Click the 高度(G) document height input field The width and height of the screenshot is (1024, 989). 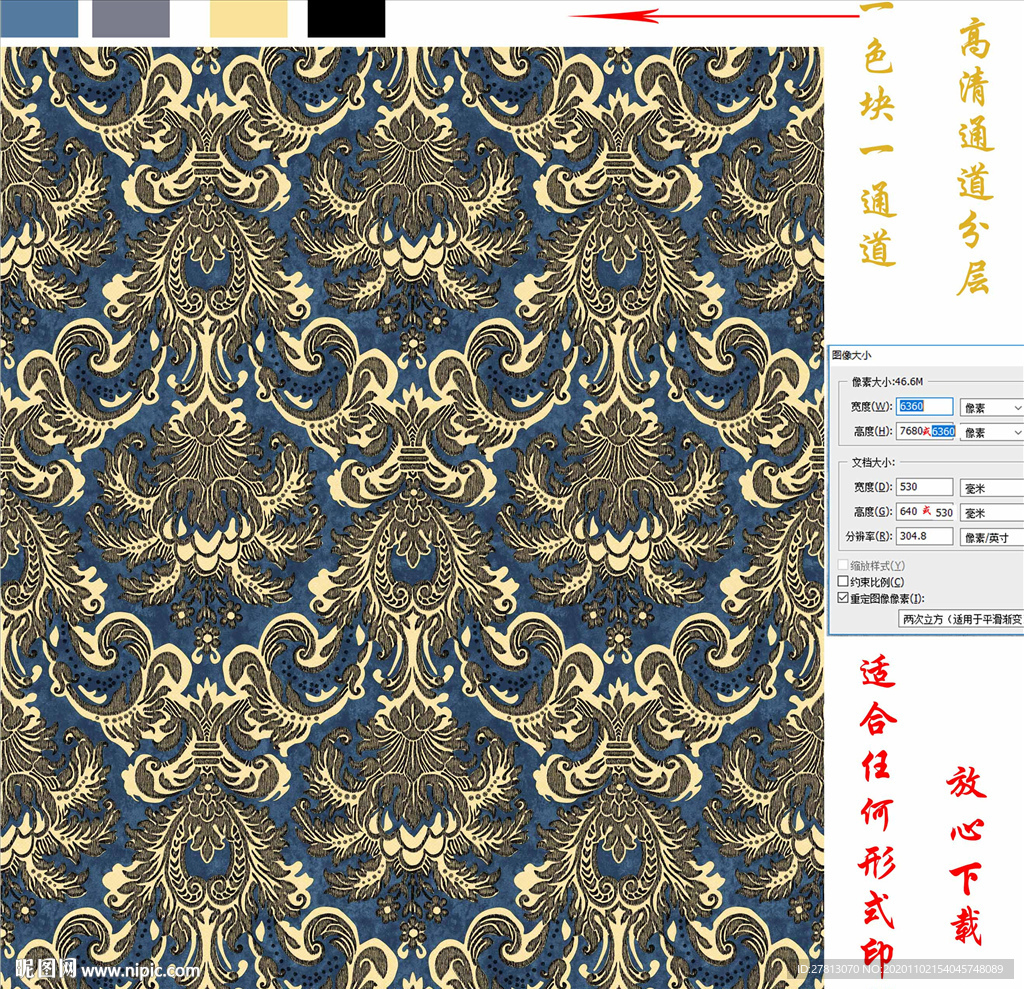[x=925, y=511]
